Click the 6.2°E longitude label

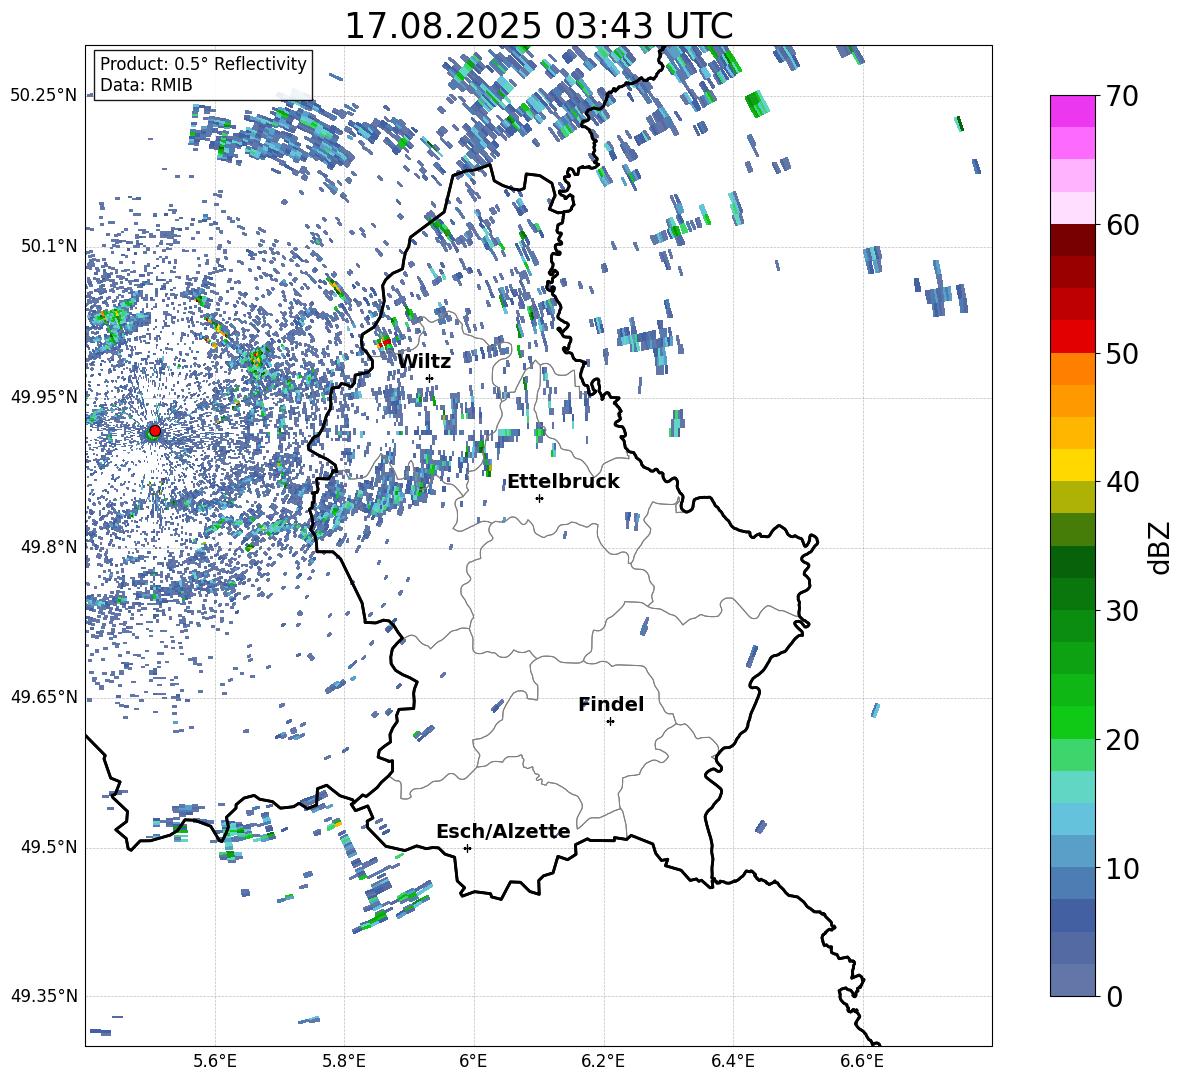click(x=603, y=1061)
